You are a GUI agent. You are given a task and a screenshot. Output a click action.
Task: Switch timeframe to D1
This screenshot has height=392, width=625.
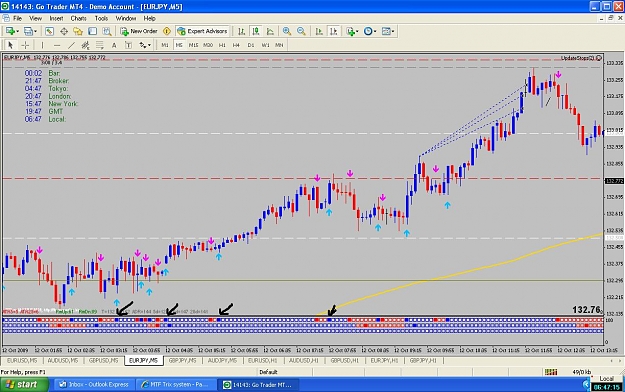251,45
